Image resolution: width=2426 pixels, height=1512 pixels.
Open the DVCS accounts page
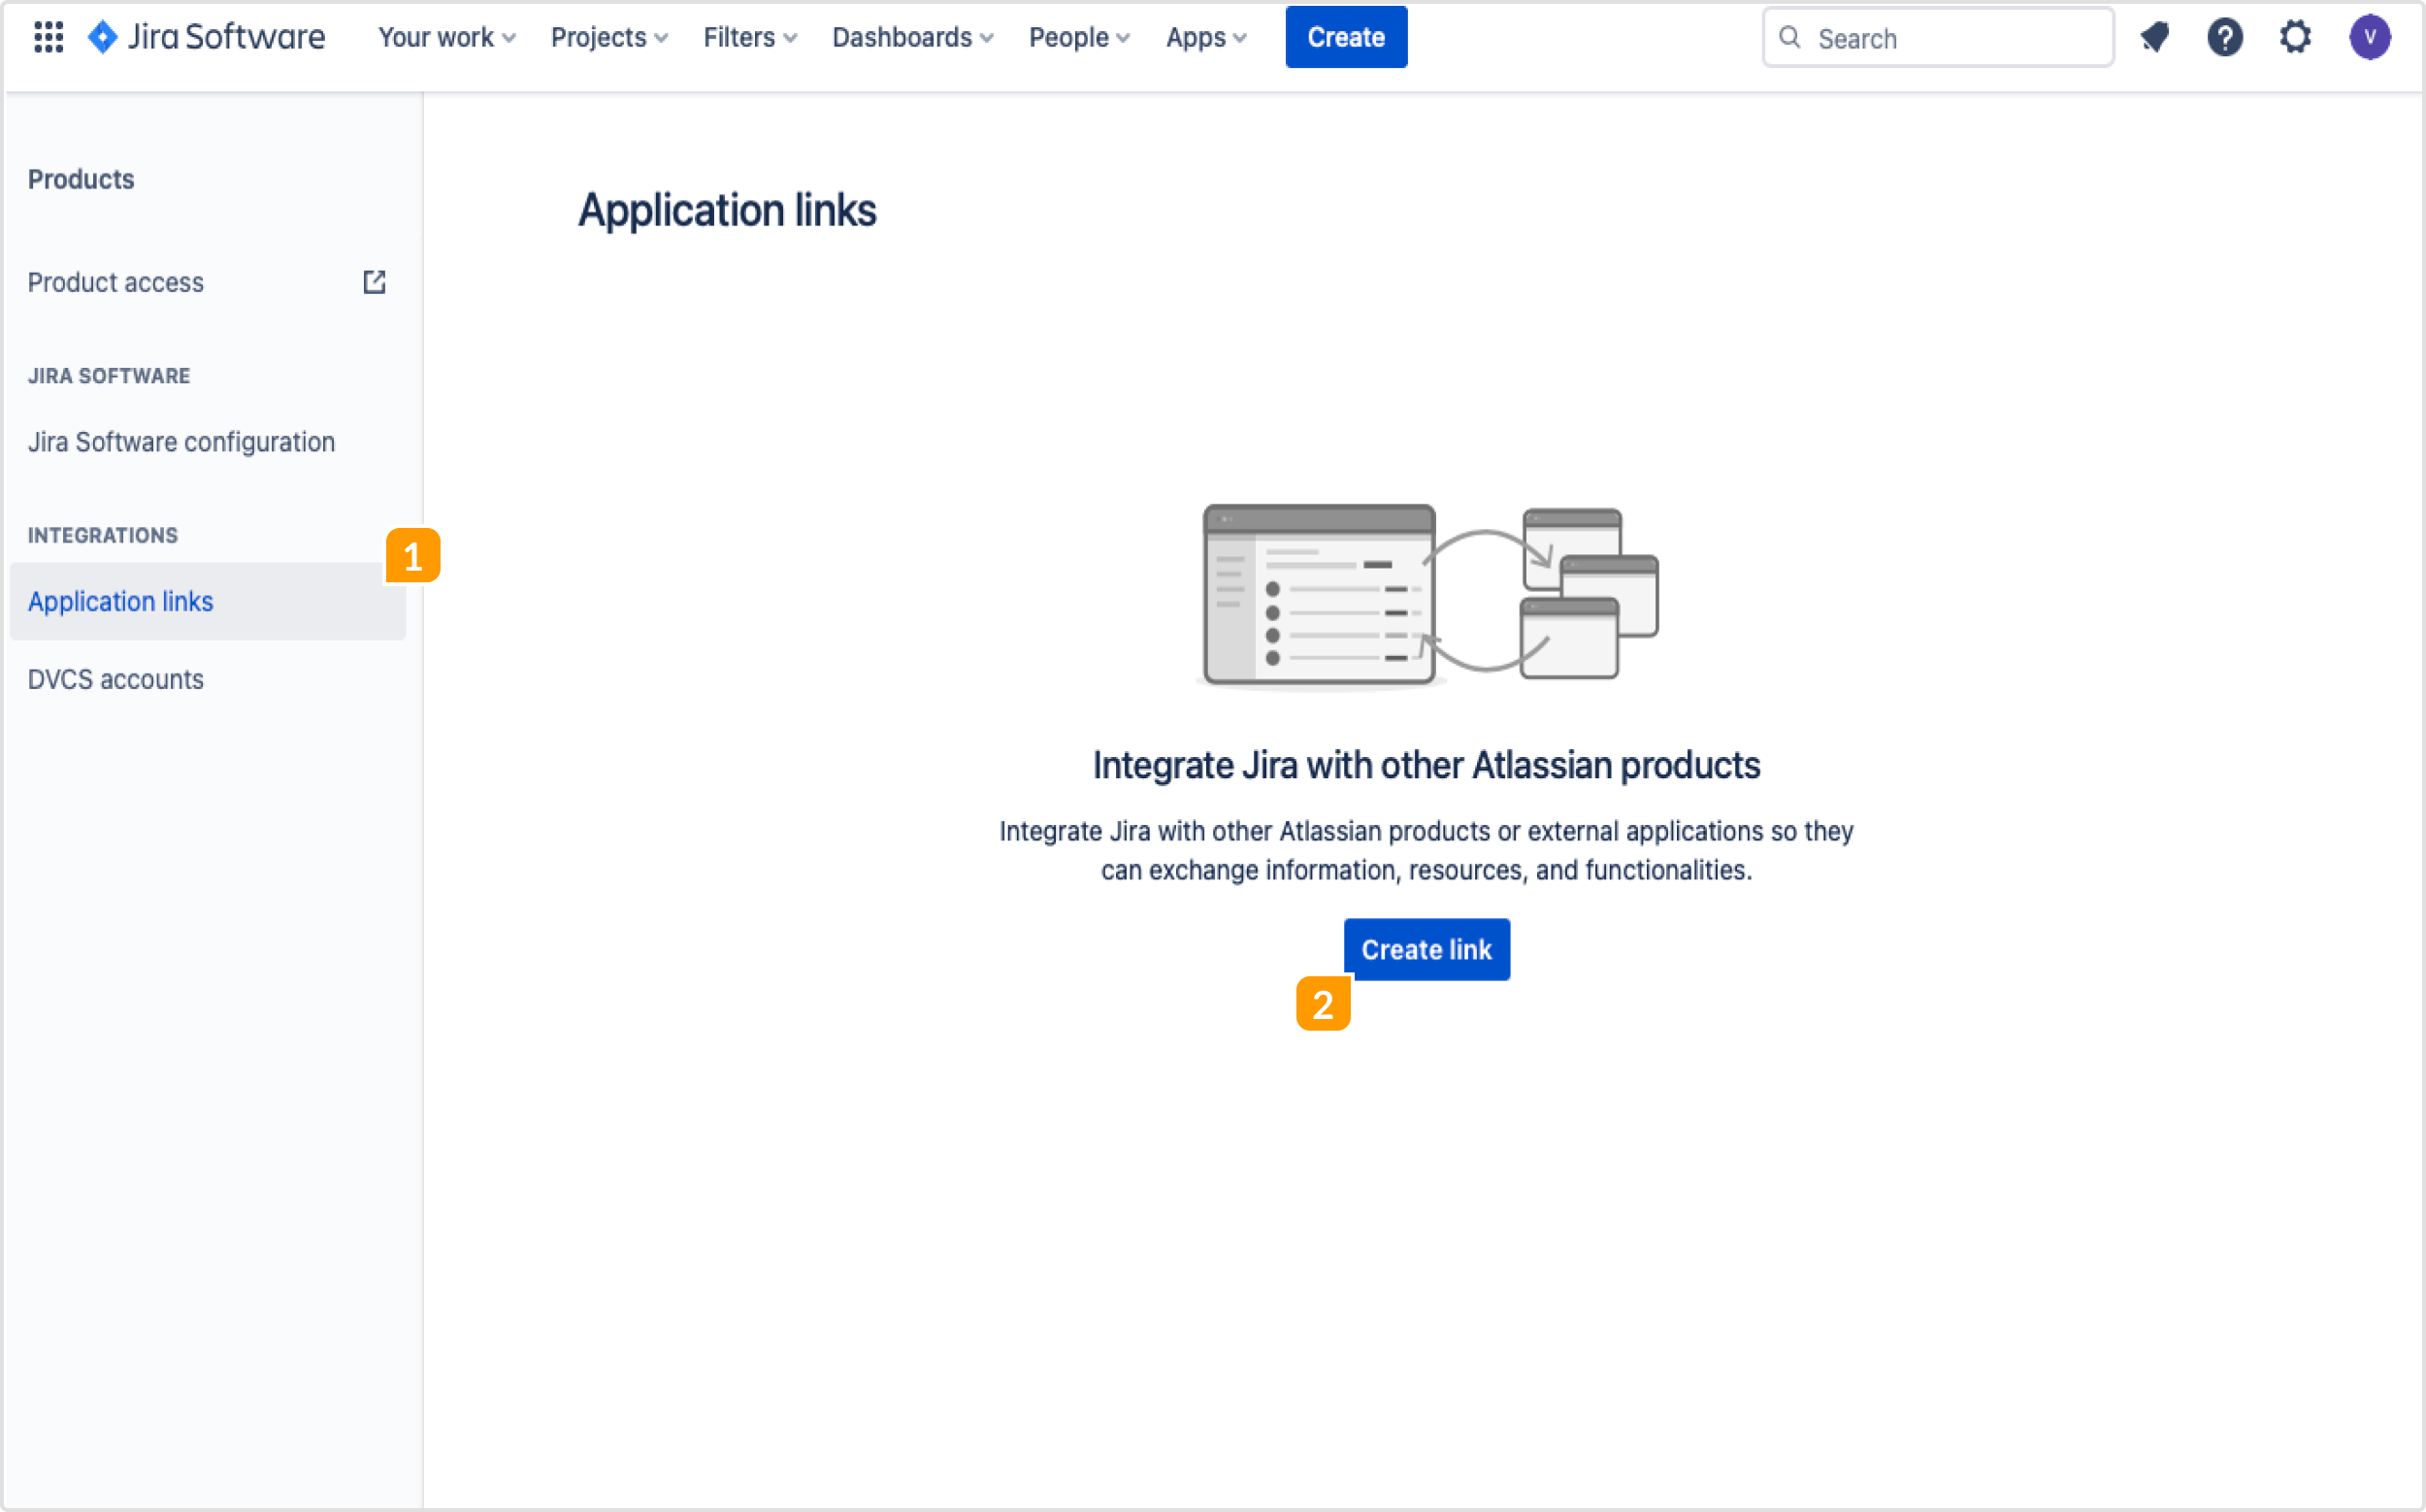coord(115,679)
